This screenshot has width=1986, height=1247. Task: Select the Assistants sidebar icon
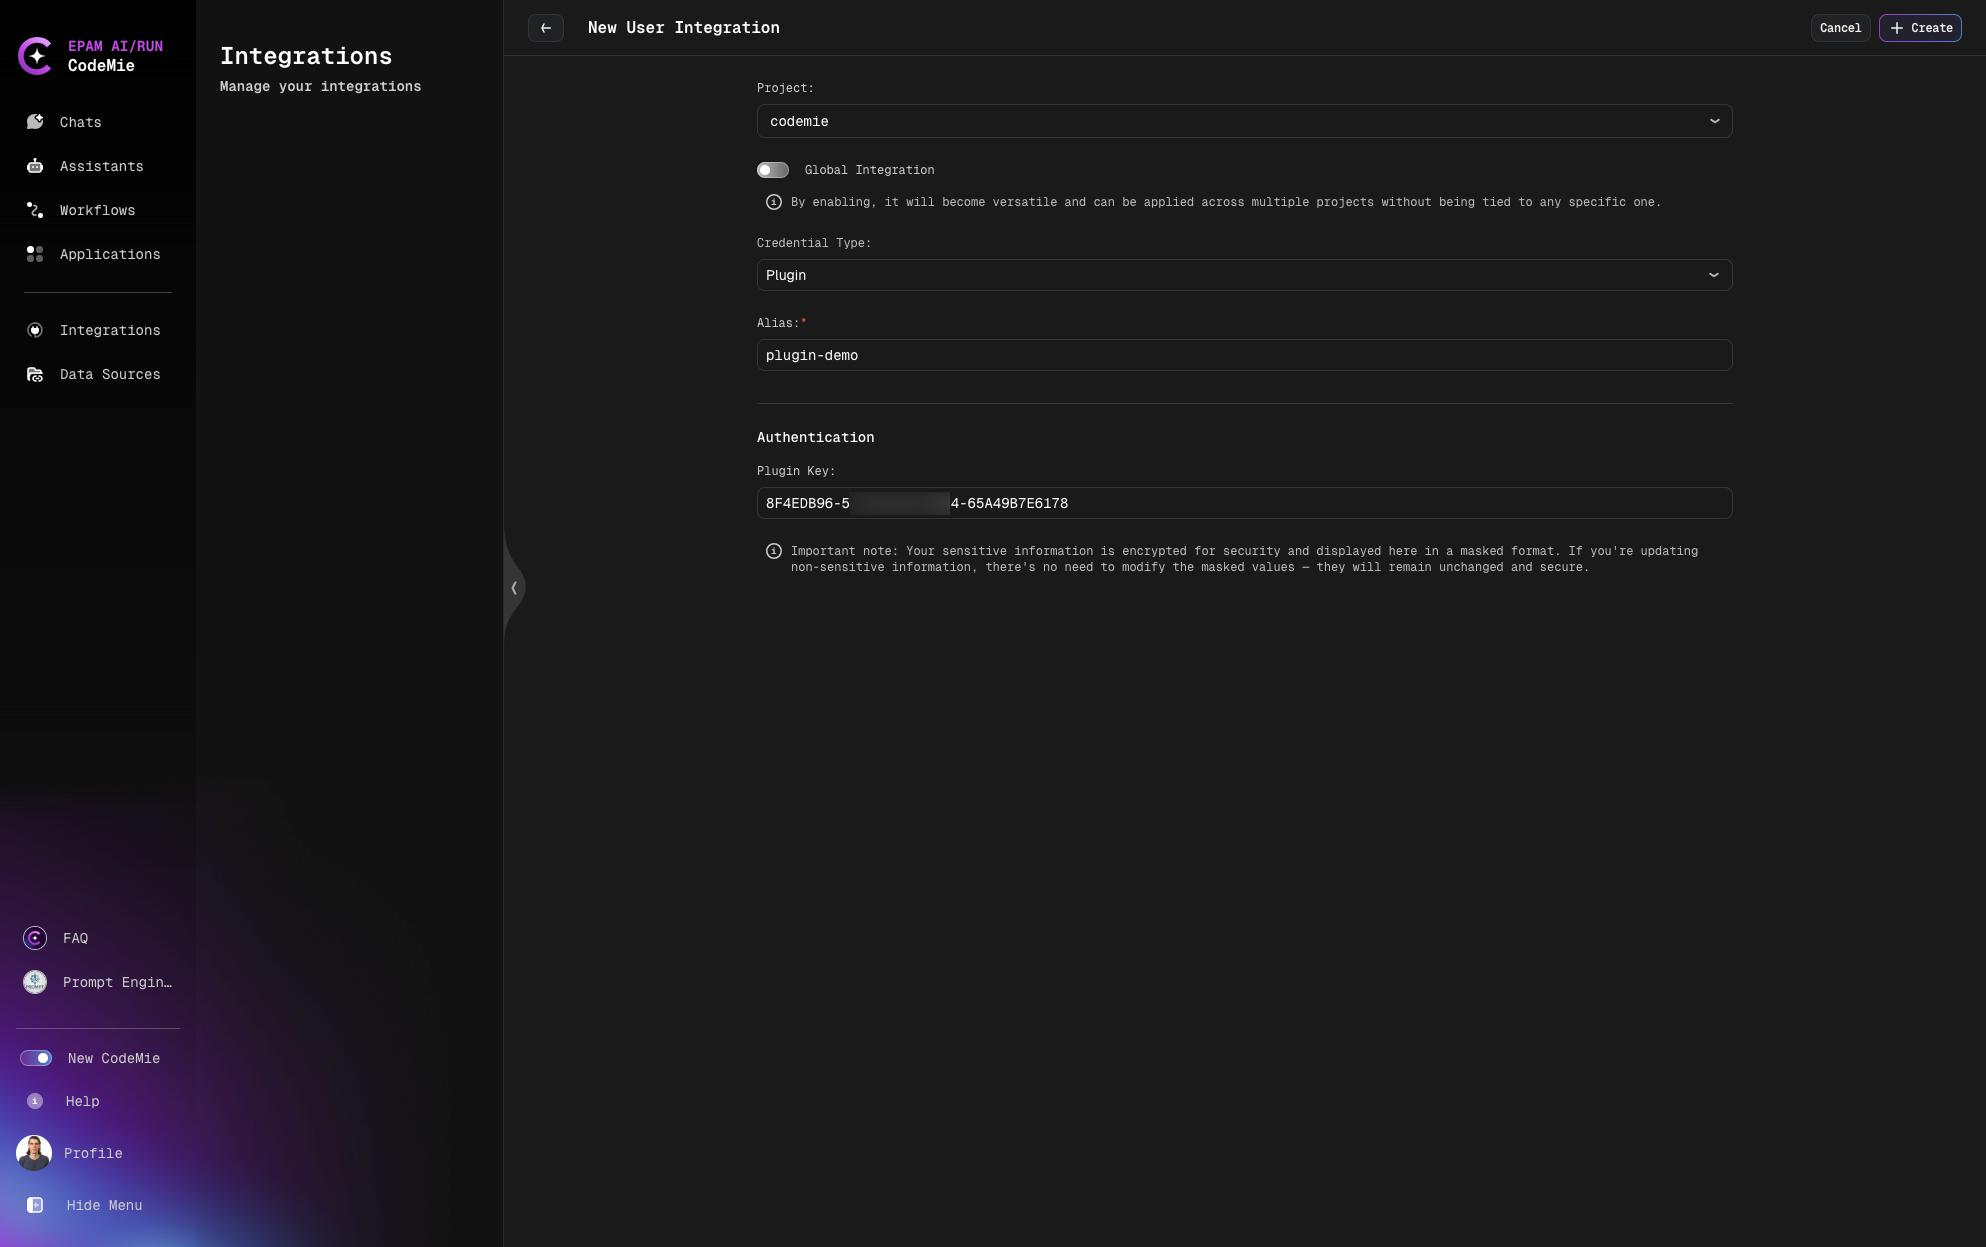(x=100, y=166)
